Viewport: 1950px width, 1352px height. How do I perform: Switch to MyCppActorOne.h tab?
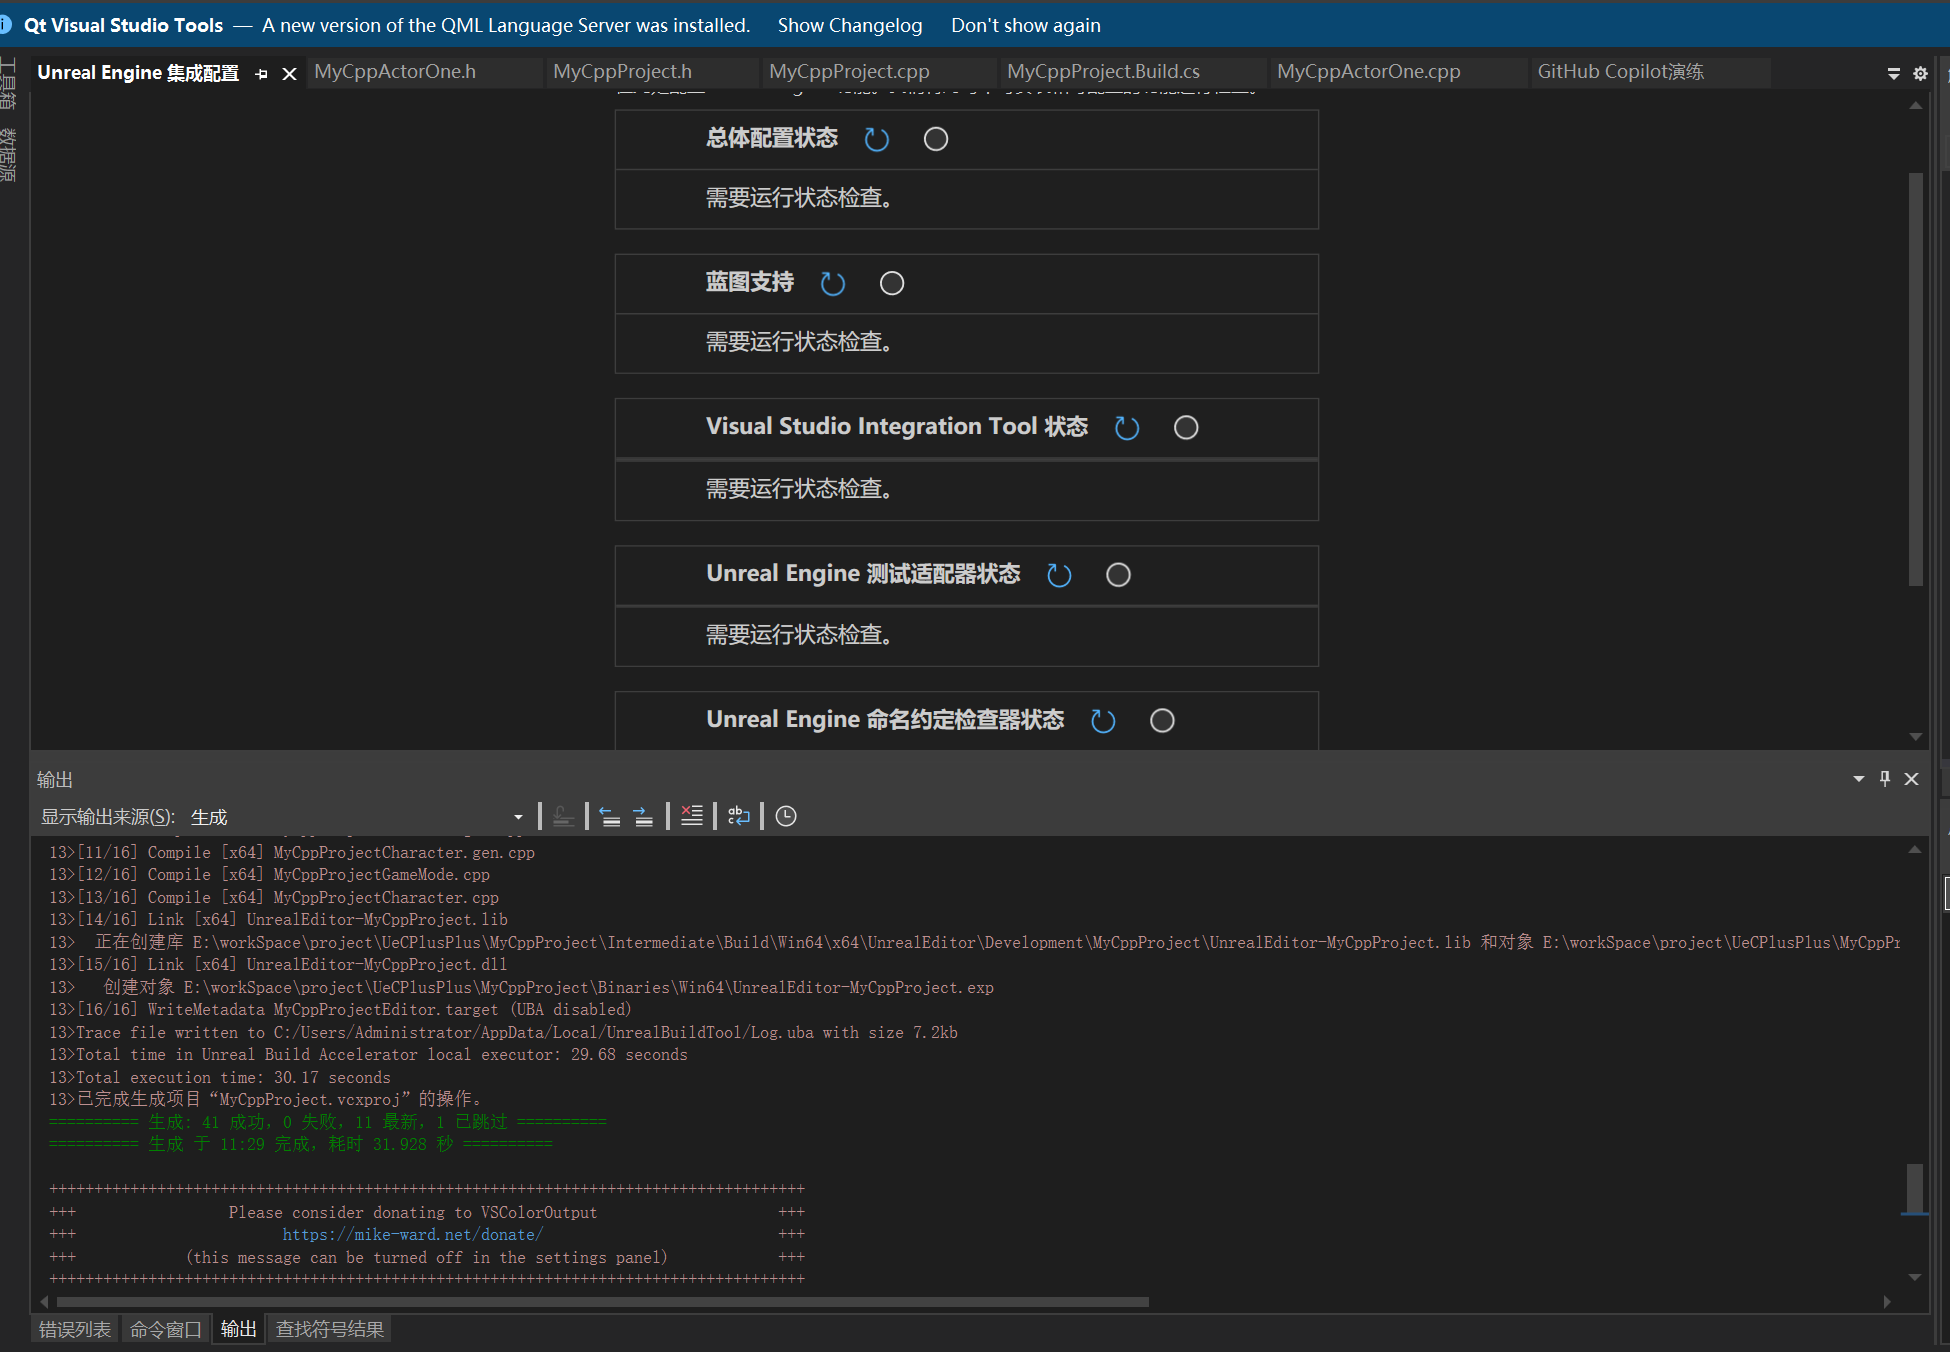tap(395, 72)
